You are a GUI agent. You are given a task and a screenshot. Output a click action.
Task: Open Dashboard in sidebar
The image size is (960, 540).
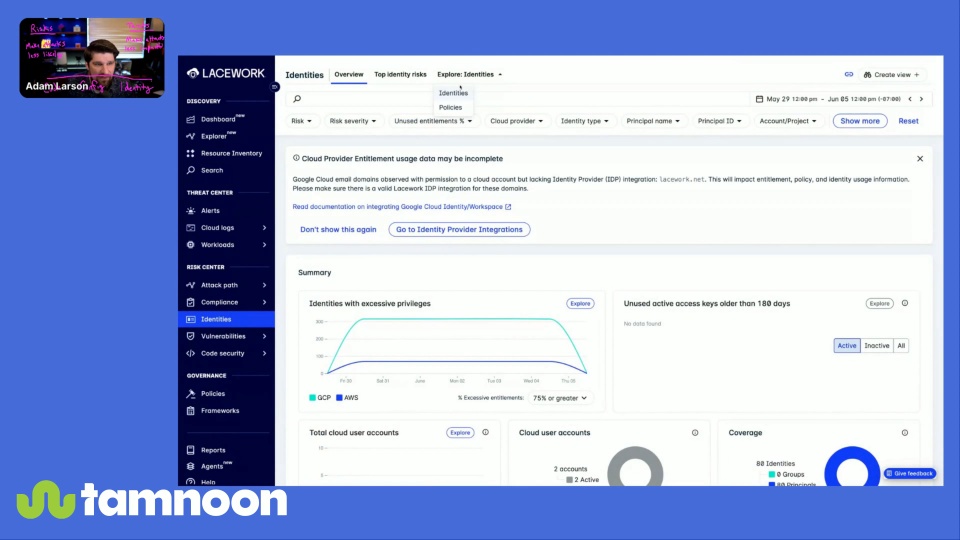(x=218, y=119)
